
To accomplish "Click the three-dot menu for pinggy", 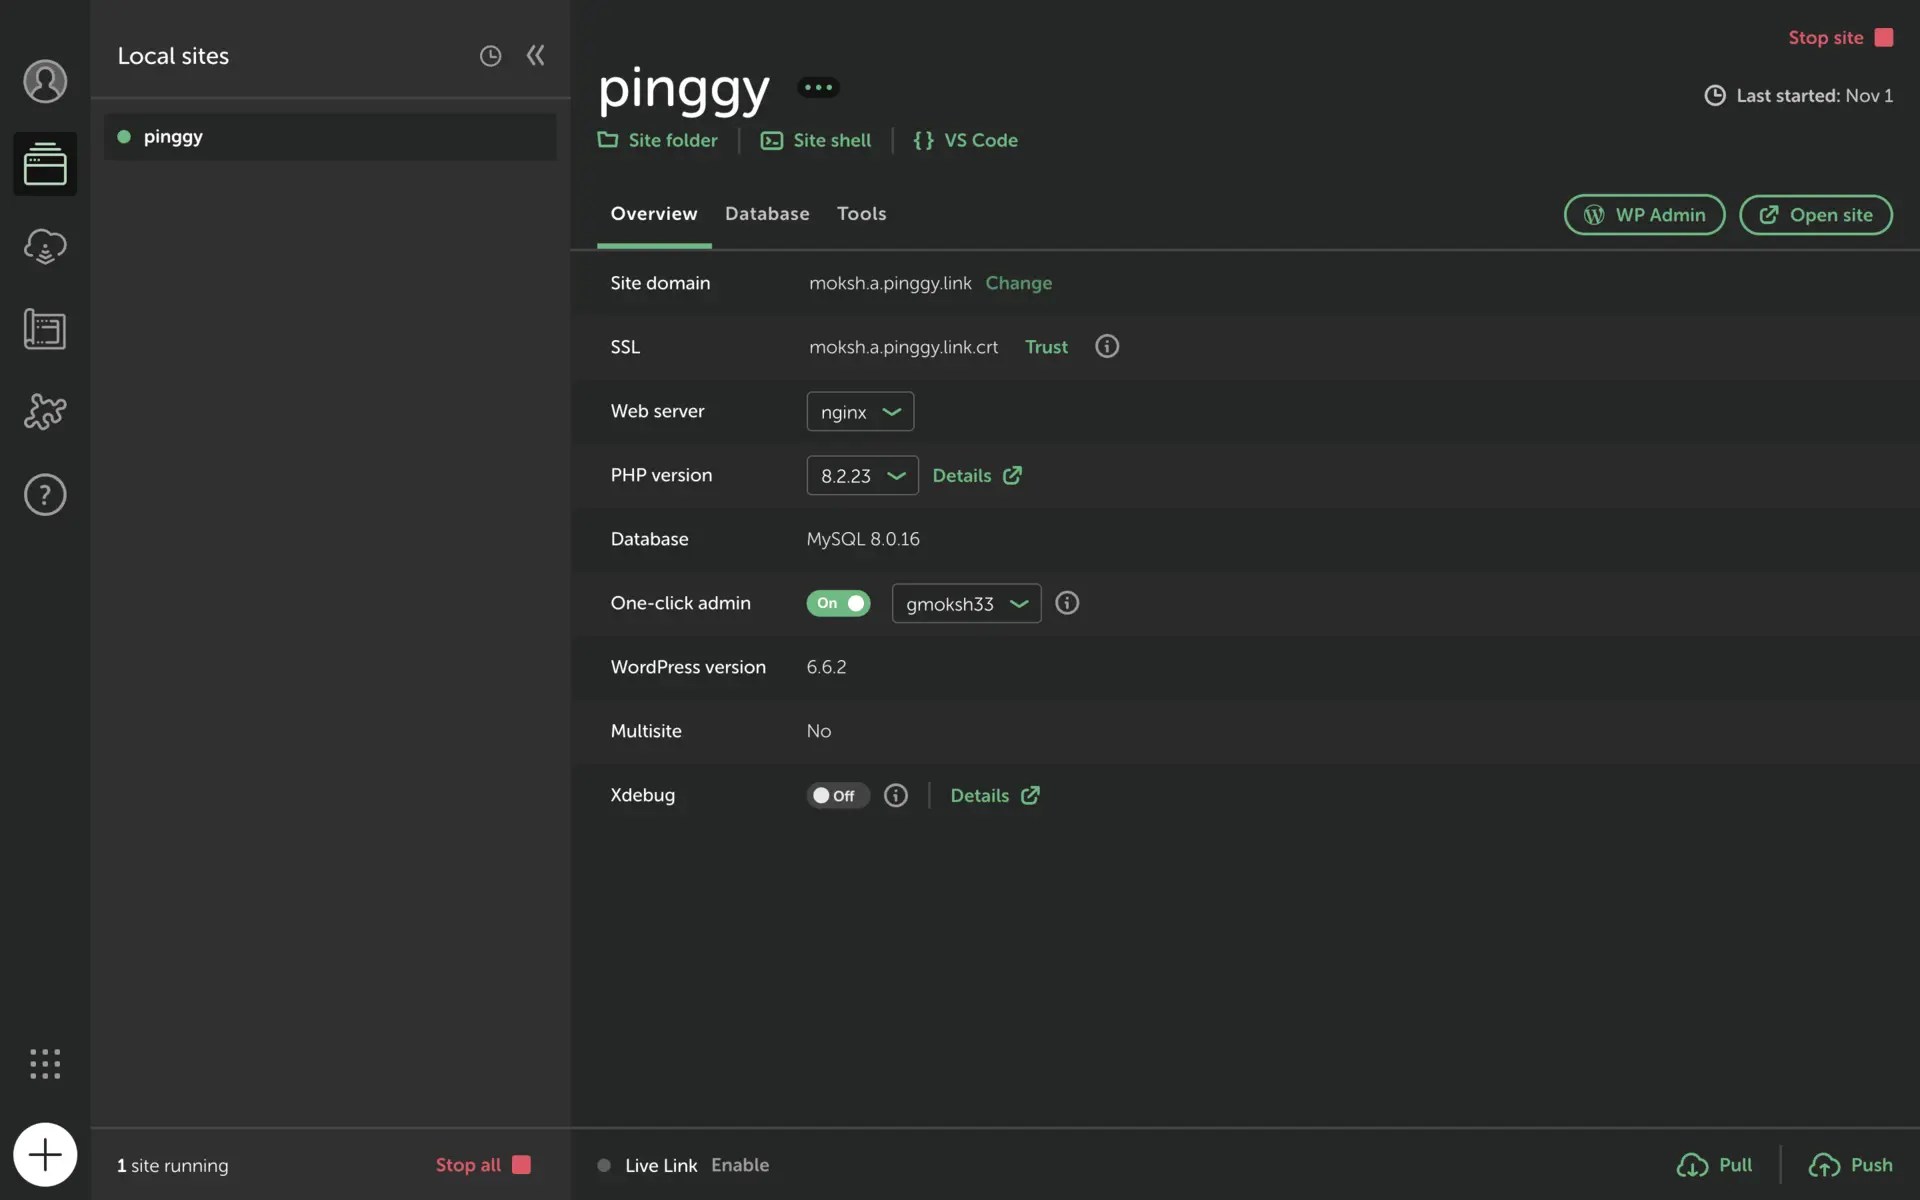I will [x=817, y=87].
